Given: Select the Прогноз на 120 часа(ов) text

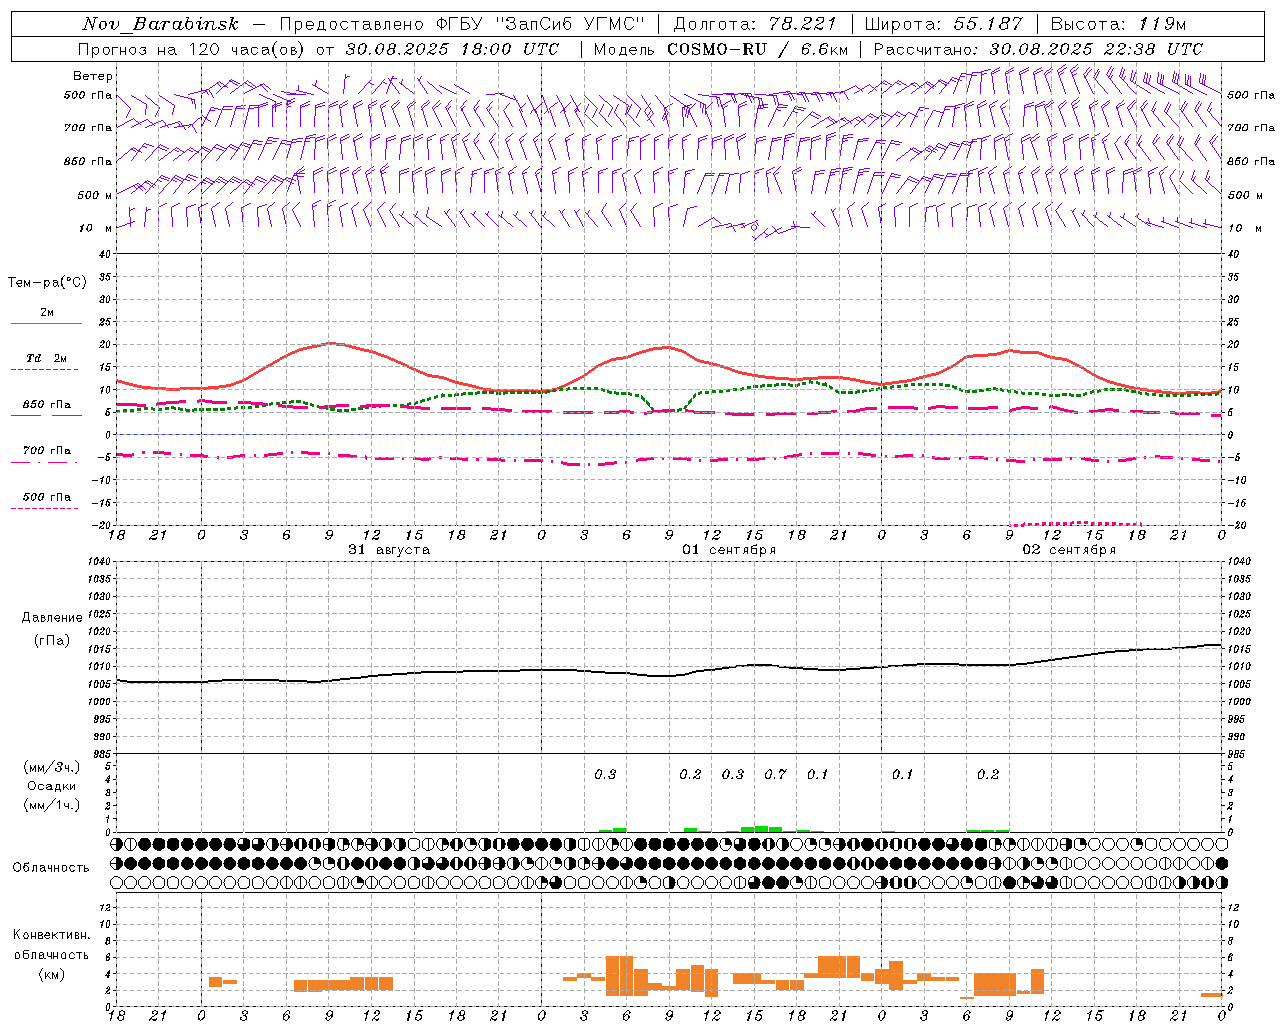Looking at the screenshot, I should click(x=193, y=49).
